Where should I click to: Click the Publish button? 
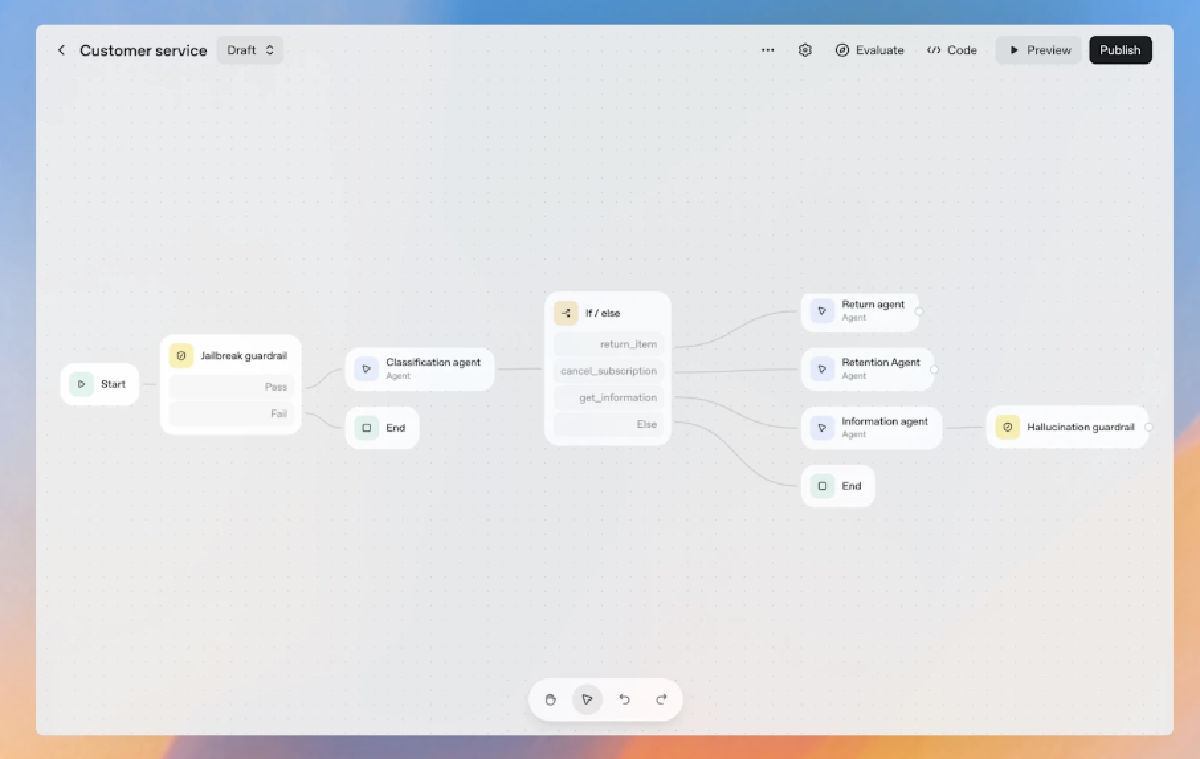(1120, 50)
